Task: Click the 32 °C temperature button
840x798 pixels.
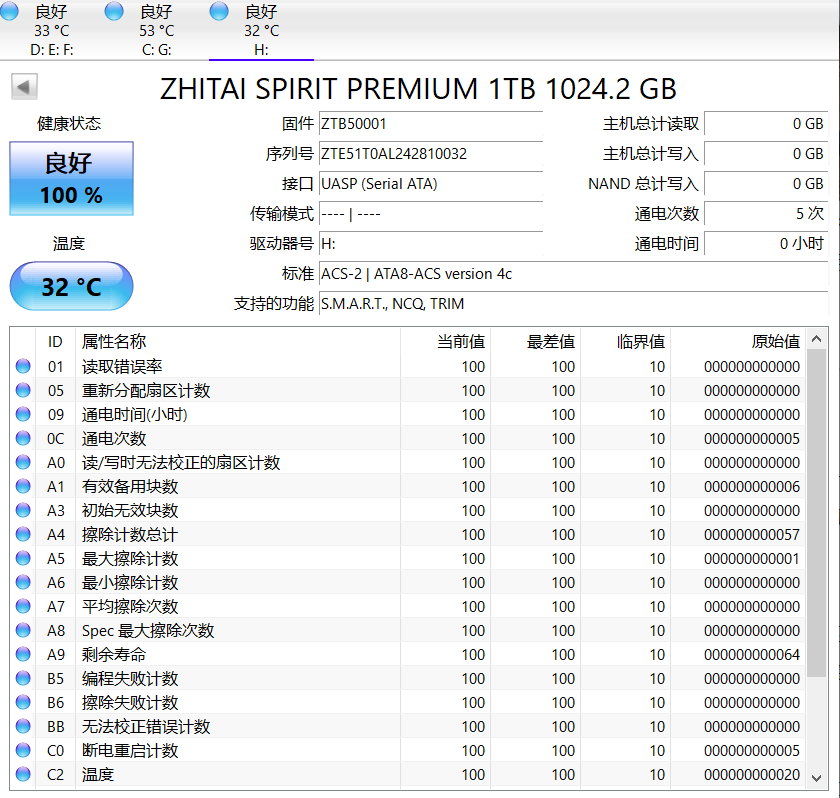Action: pyautogui.click(x=71, y=287)
